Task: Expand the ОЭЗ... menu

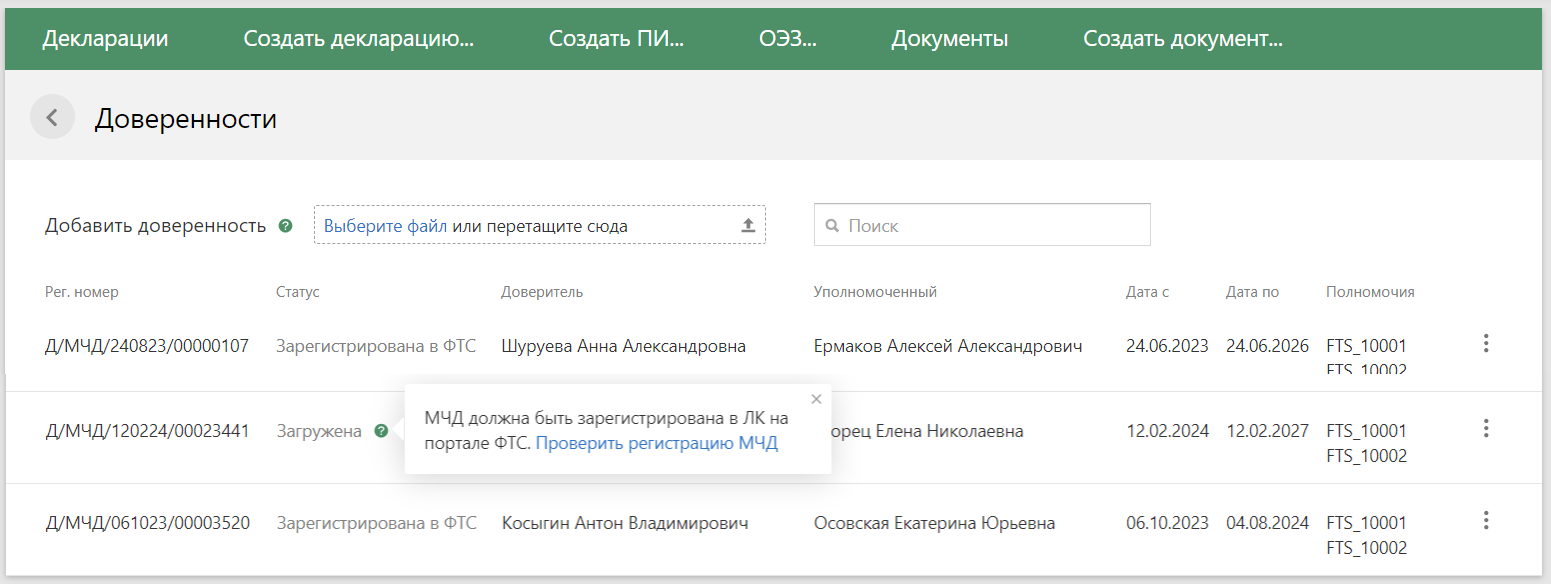Action: pyautogui.click(x=788, y=39)
